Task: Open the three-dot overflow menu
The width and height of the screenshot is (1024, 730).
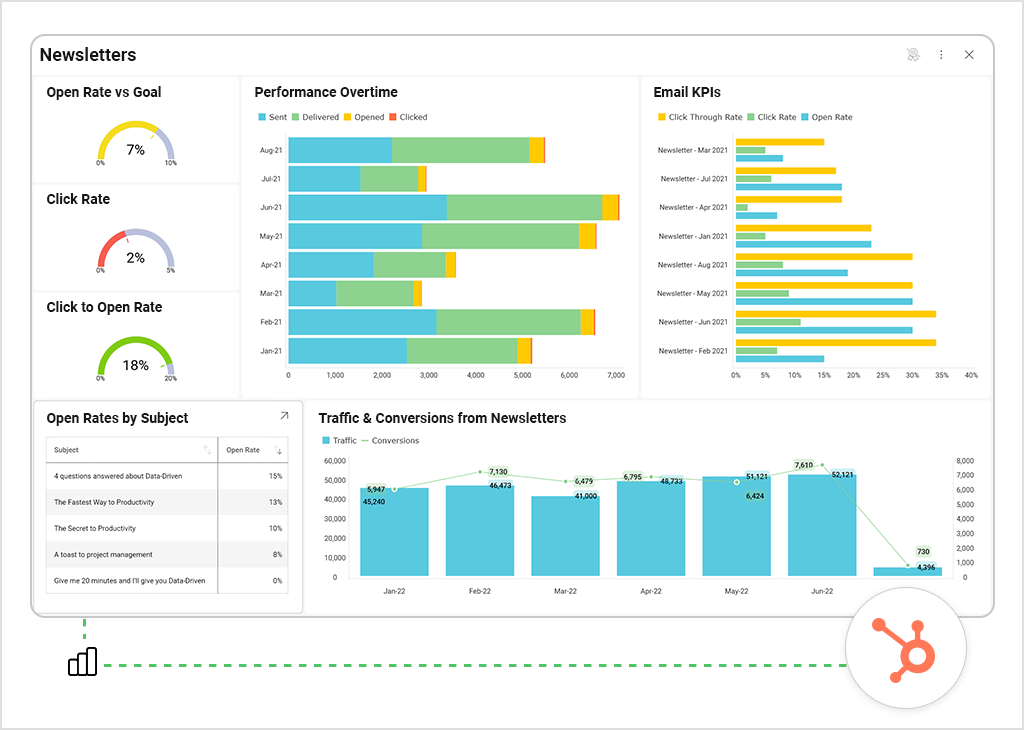Action: coord(941,55)
